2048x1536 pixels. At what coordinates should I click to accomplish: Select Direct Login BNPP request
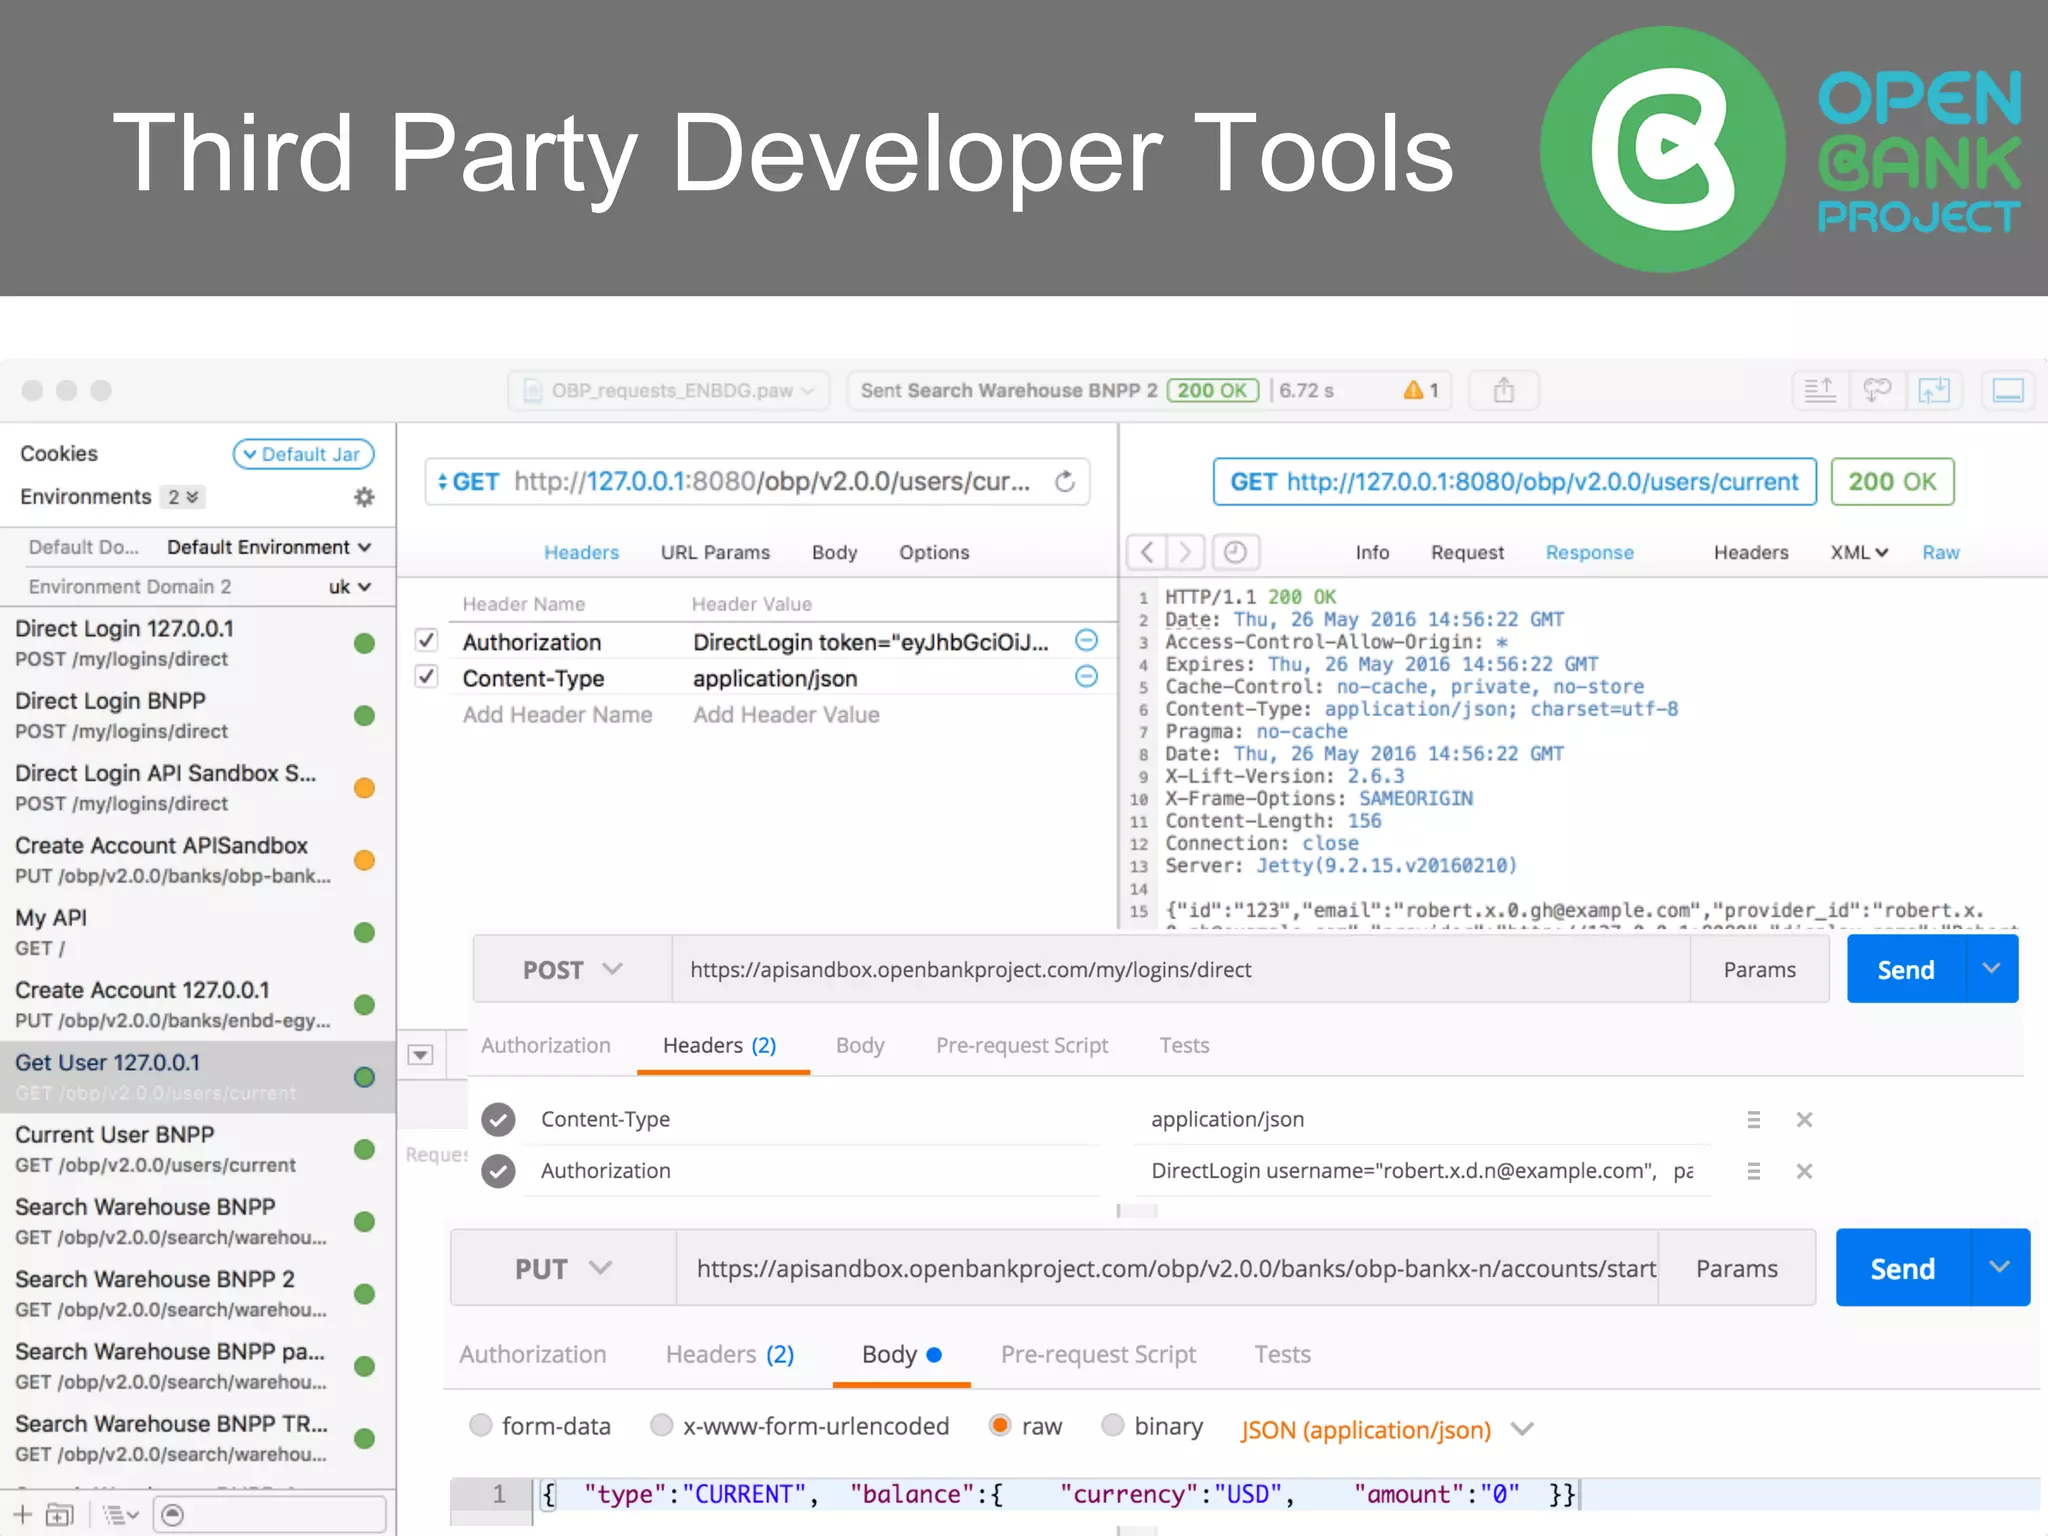(197, 715)
